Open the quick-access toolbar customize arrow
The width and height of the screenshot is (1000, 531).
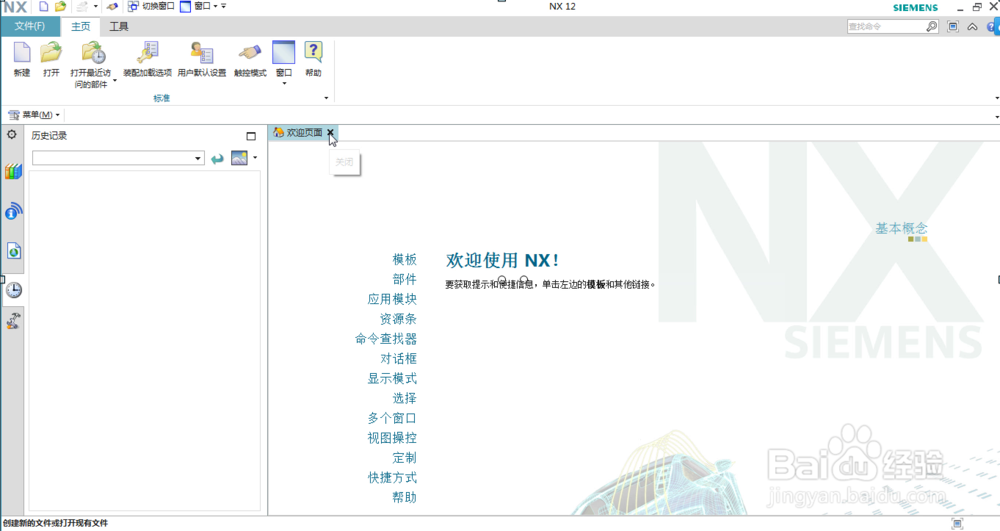tap(224, 6)
